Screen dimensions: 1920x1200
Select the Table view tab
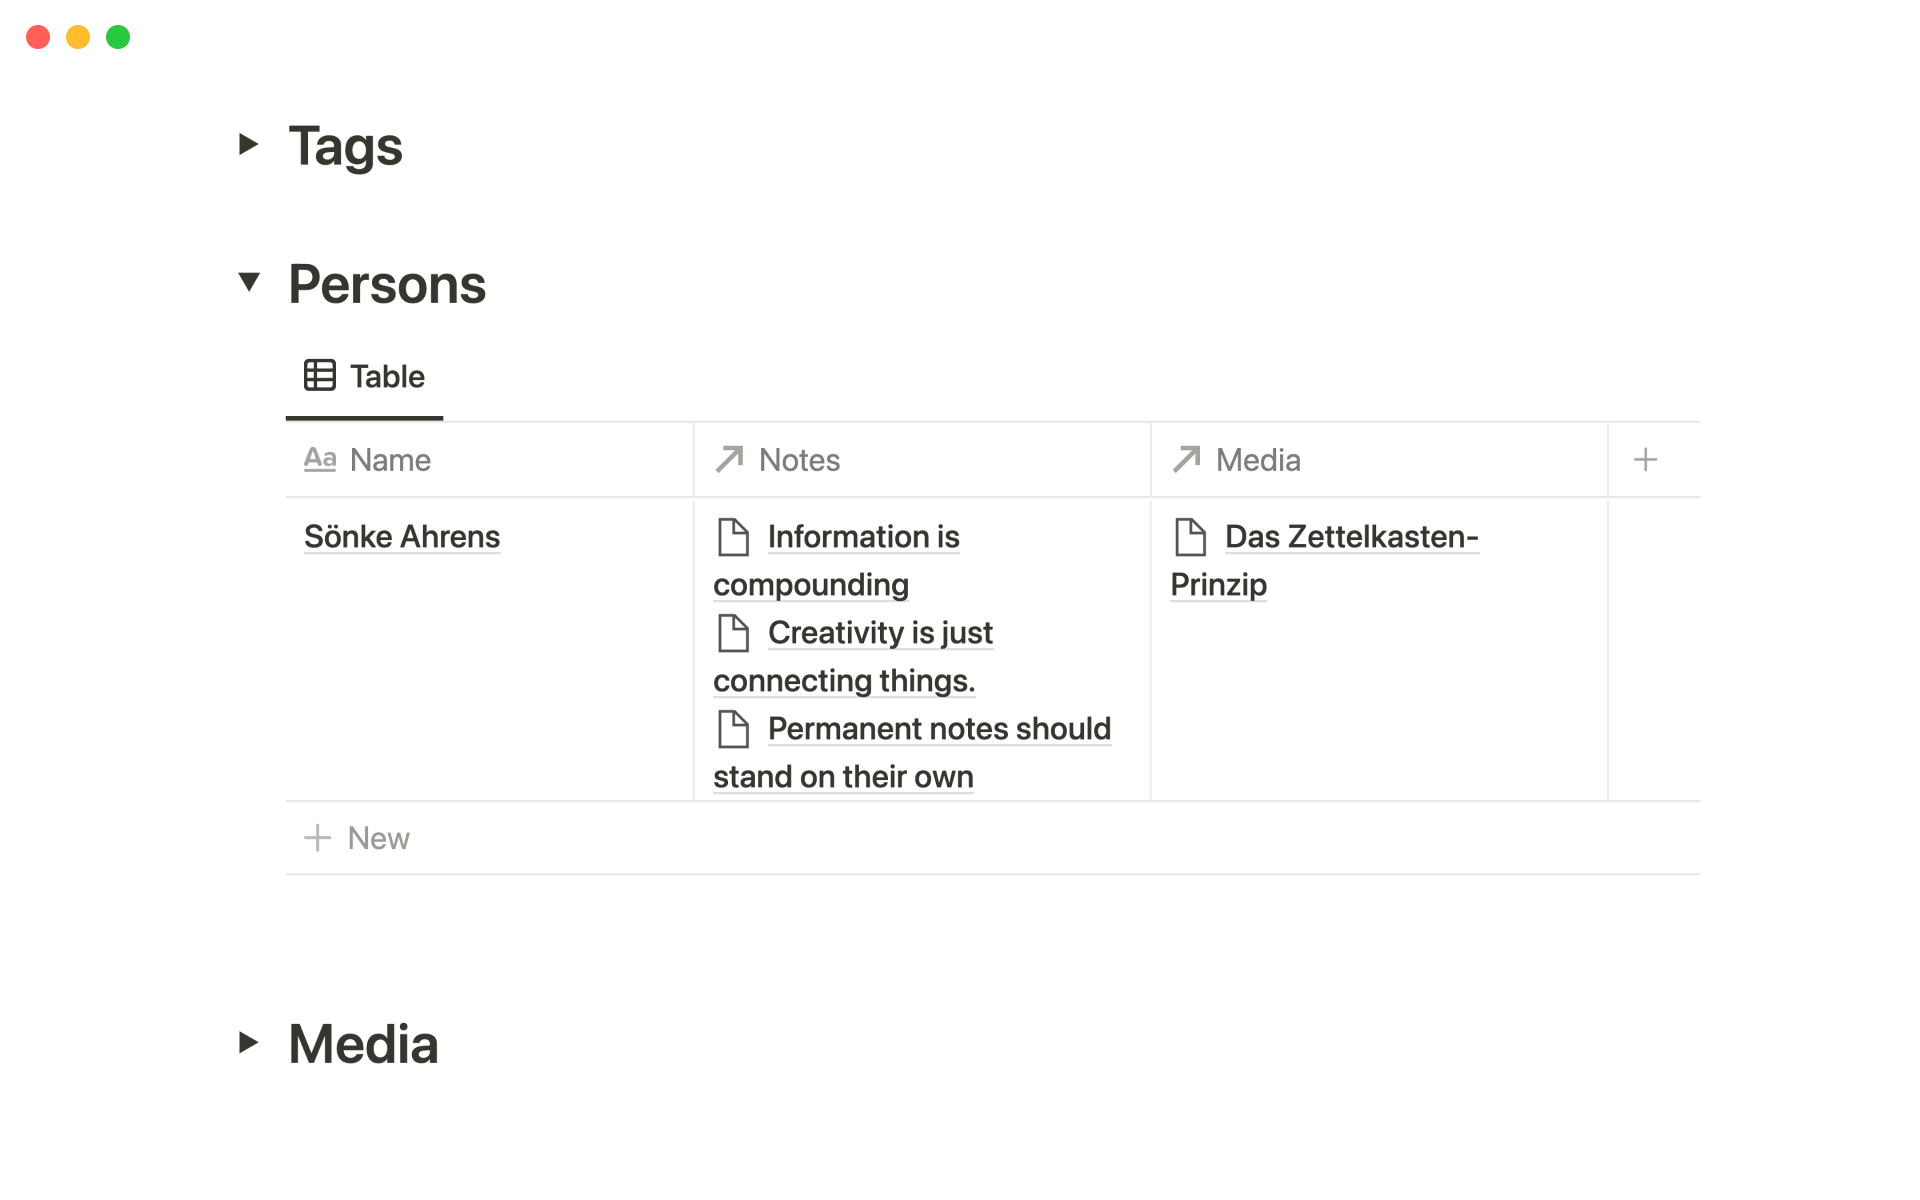click(x=387, y=377)
